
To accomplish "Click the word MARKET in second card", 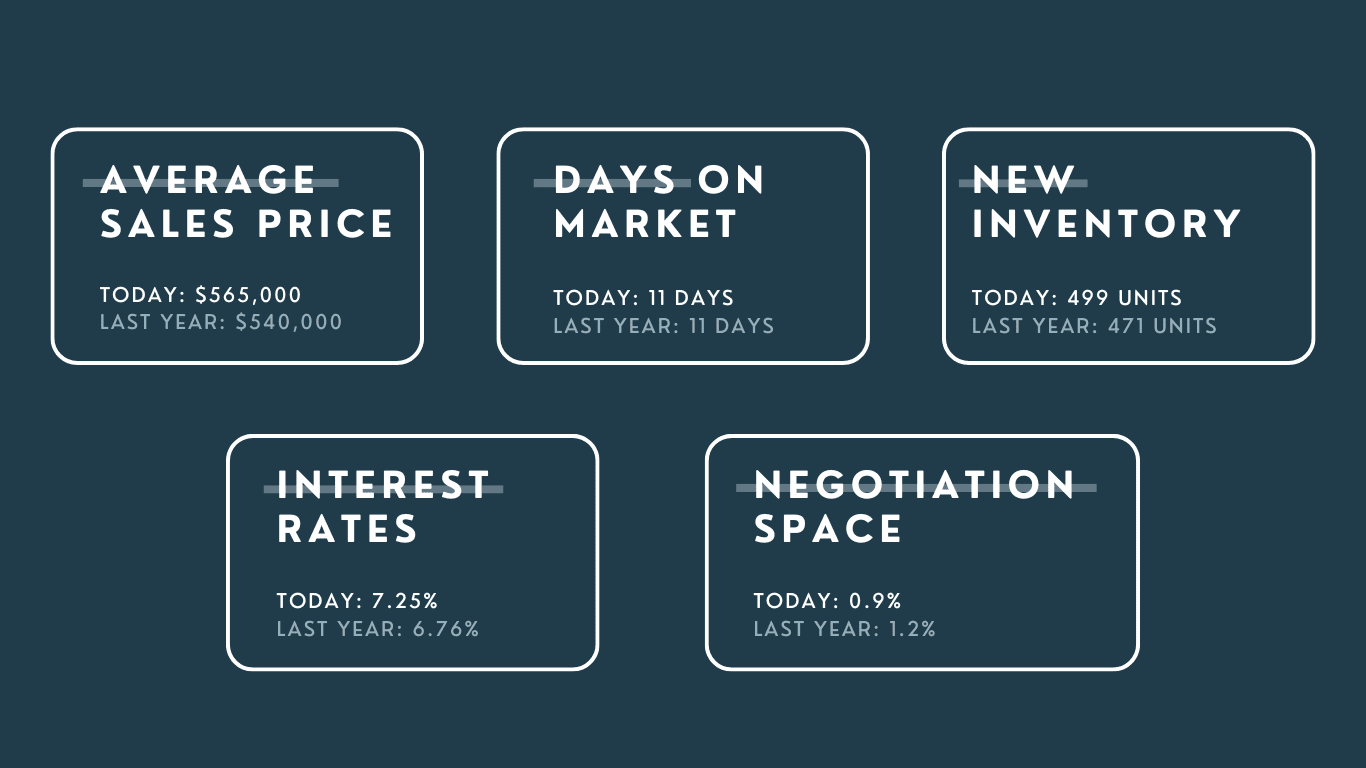I will (646, 224).
